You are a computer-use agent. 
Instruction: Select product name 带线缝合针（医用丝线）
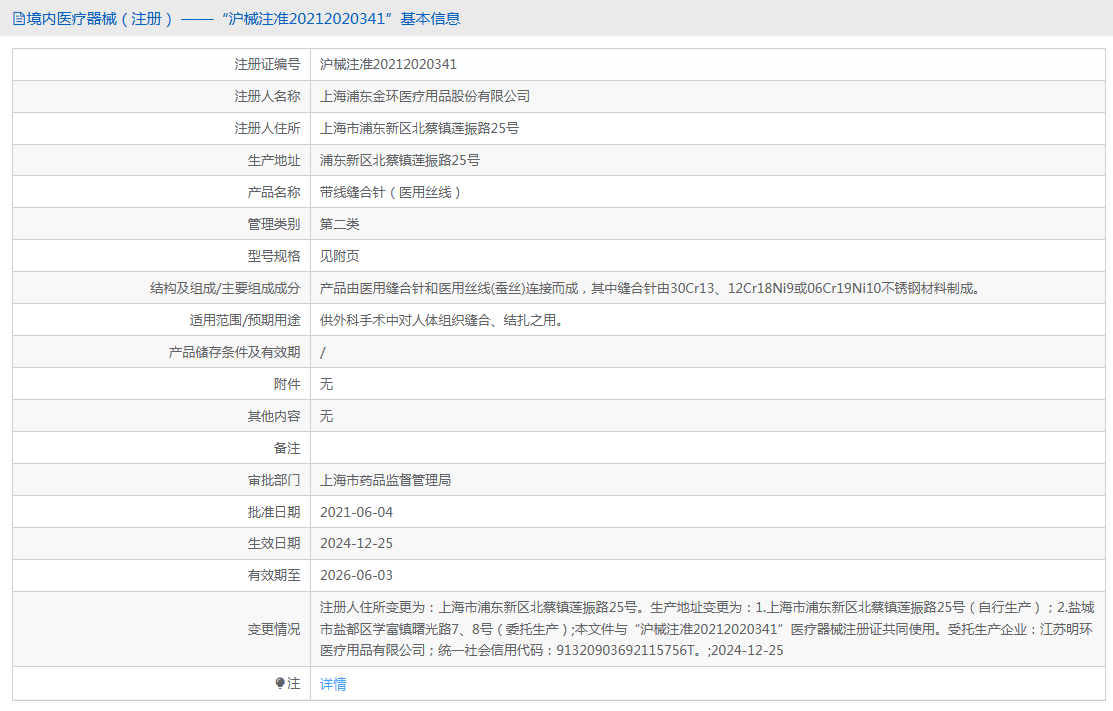click(x=390, y=192)
